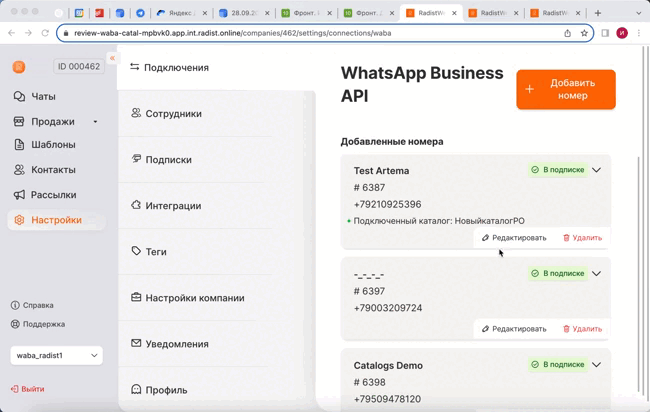Expand the Catalogs Demo number card
The image size is (650, 412).
tap(597, 365)
